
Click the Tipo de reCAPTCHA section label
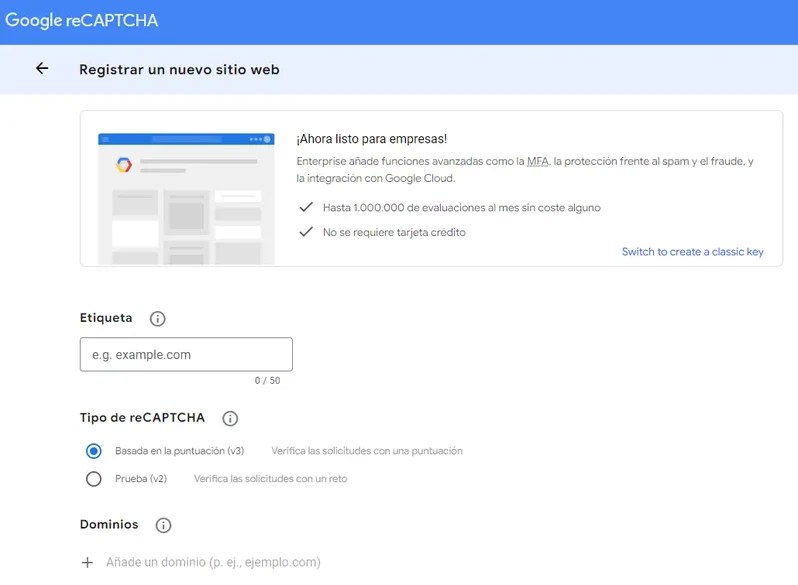point(142,418)
